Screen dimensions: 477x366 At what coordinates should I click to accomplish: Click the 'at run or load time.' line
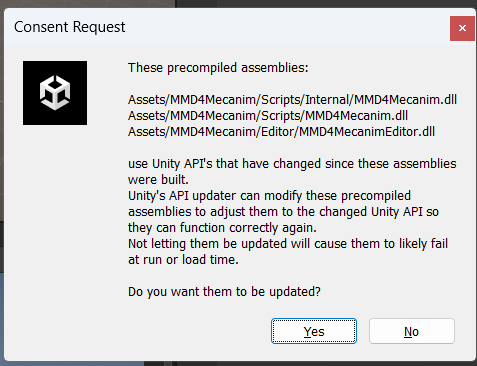click(183, 260)
